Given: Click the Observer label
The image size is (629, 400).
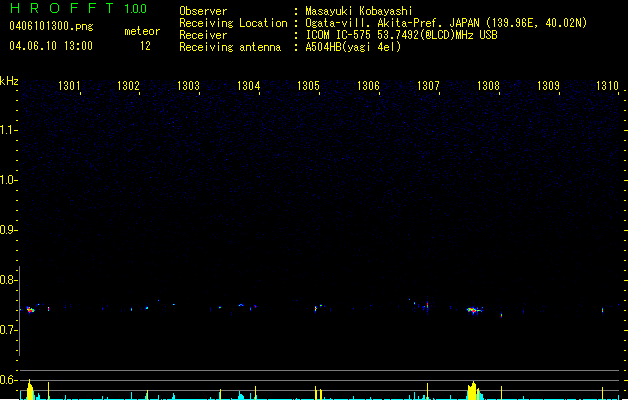Looking at the screenshot, I should [203, 11].
